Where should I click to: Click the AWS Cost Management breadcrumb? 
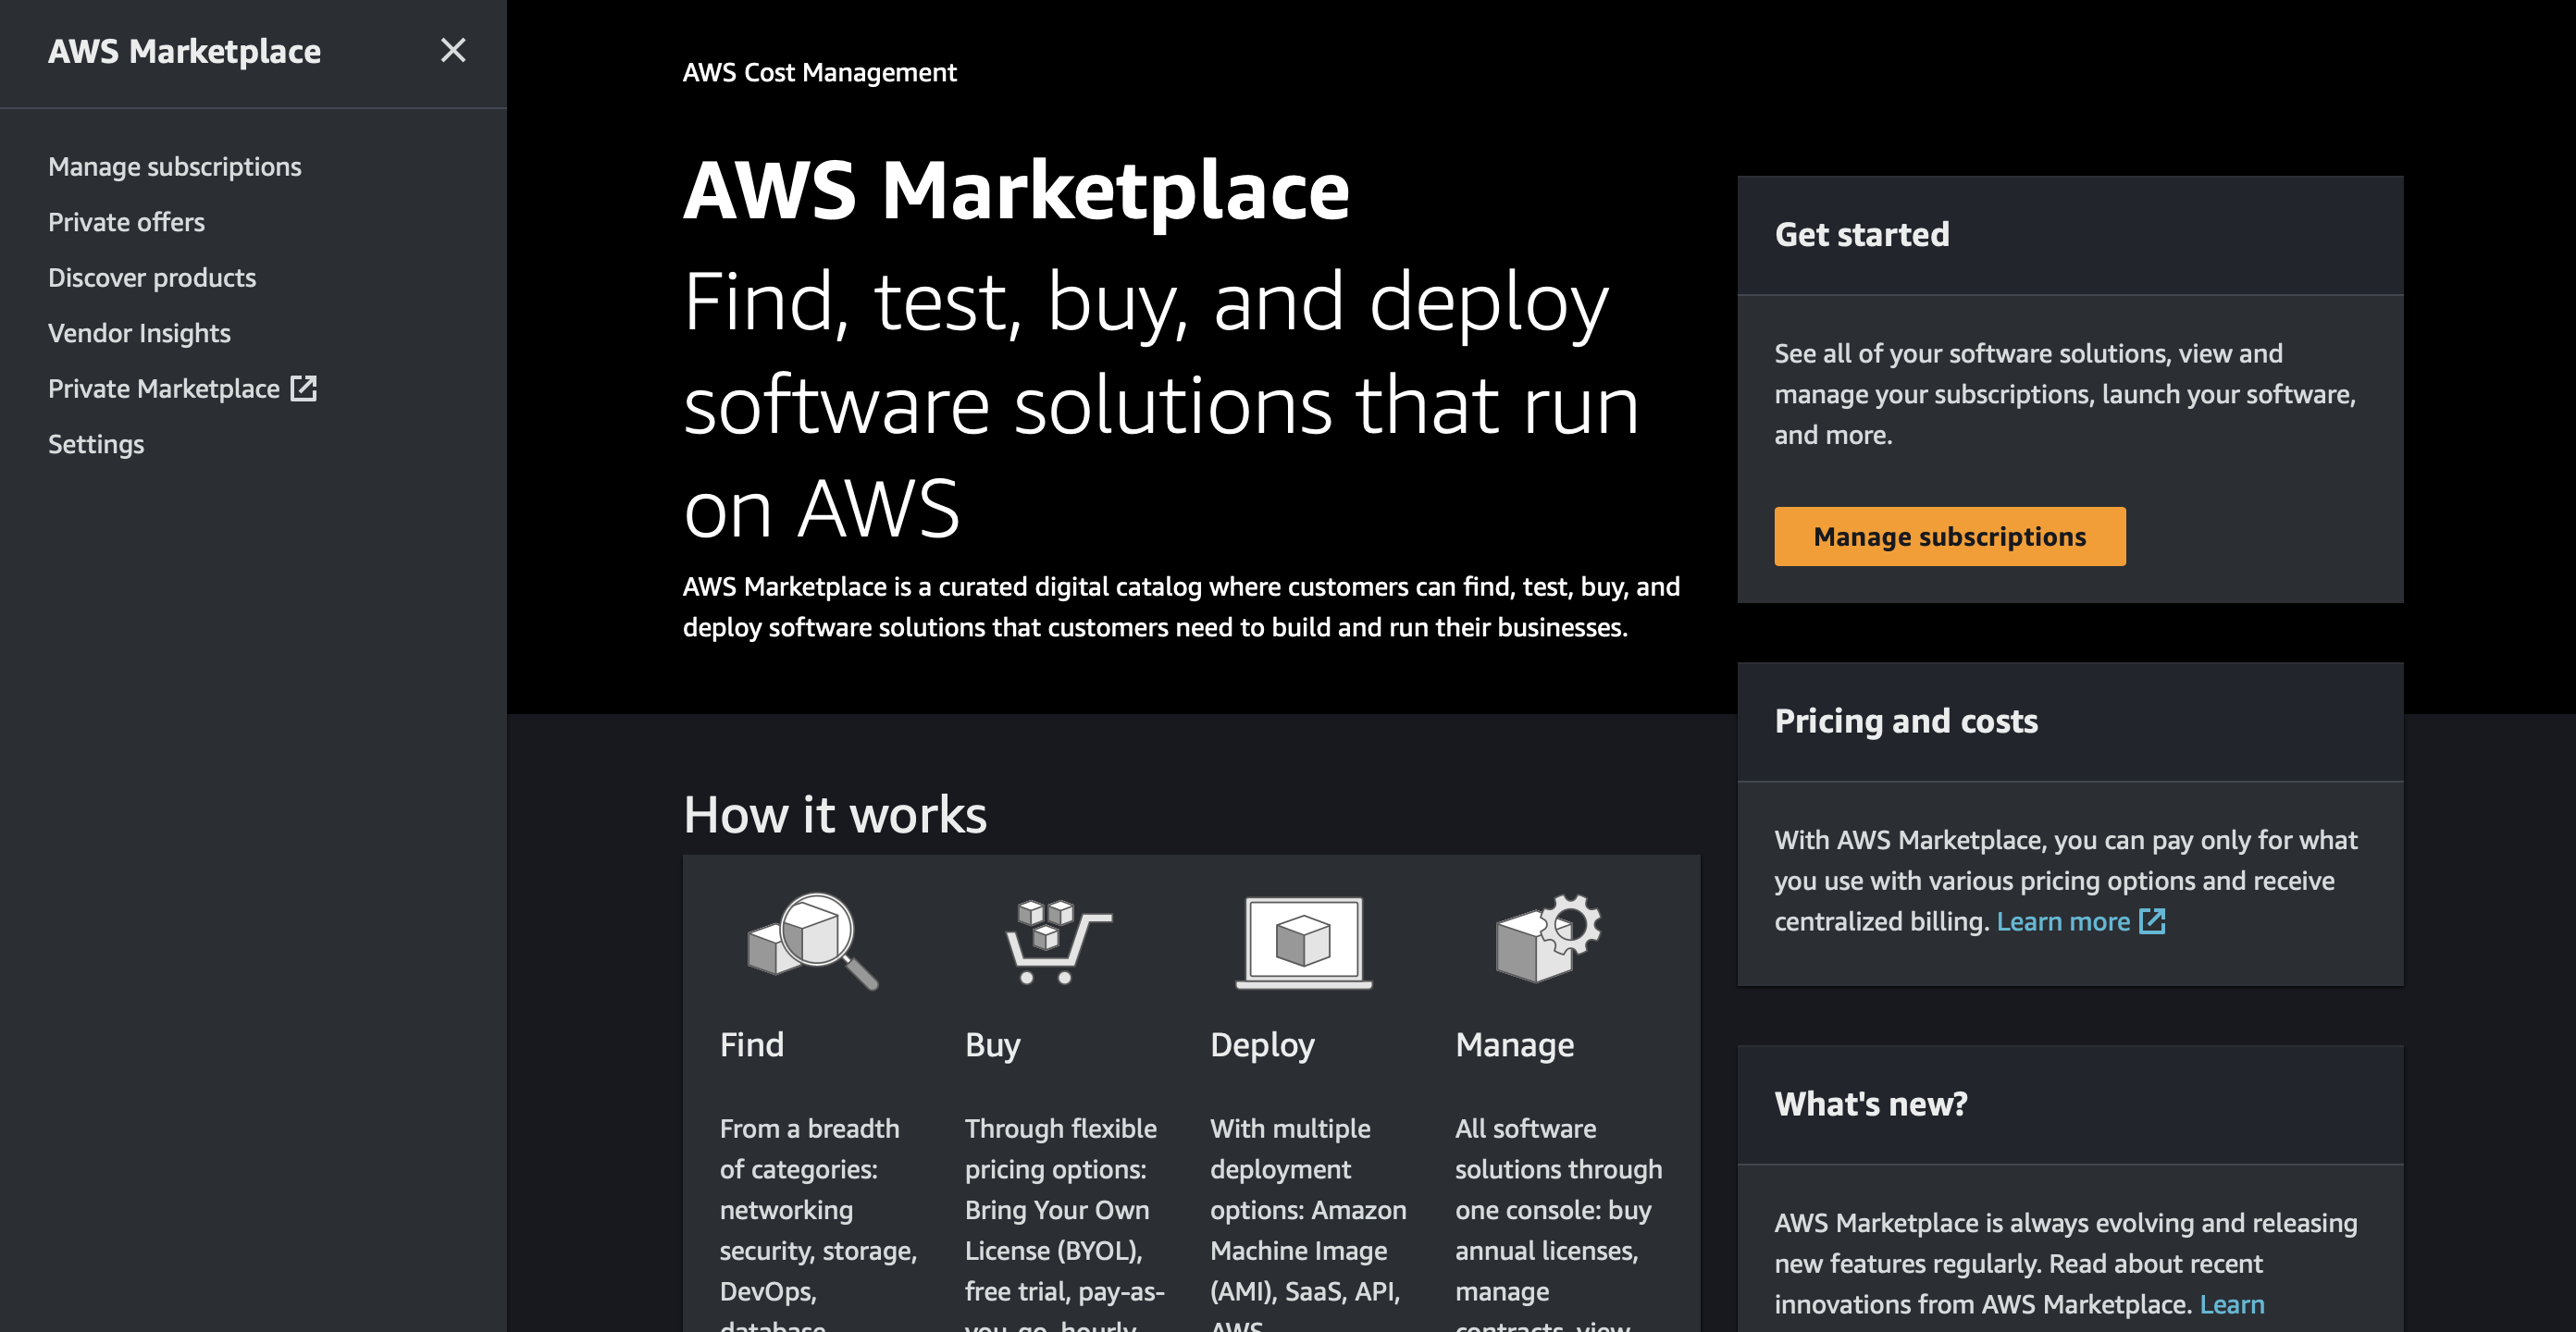pyautogui.click(x=819, y=72)
